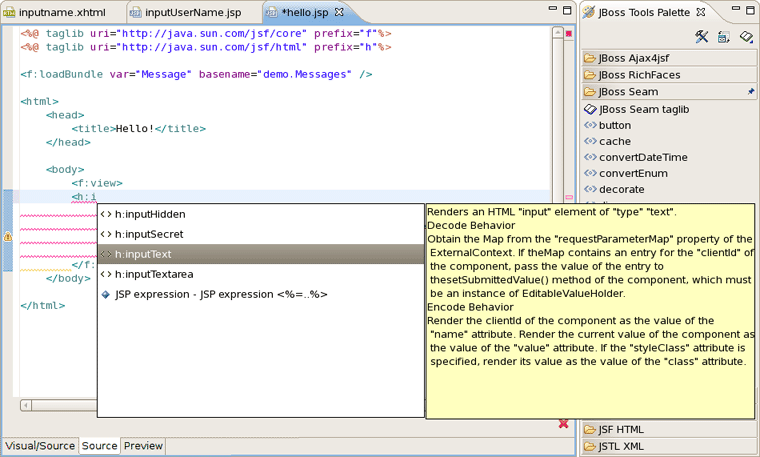The height and width of the screenshot is (457, 760).
Task: Click the Palette Editor hammer icon
Action: (702, 37)
